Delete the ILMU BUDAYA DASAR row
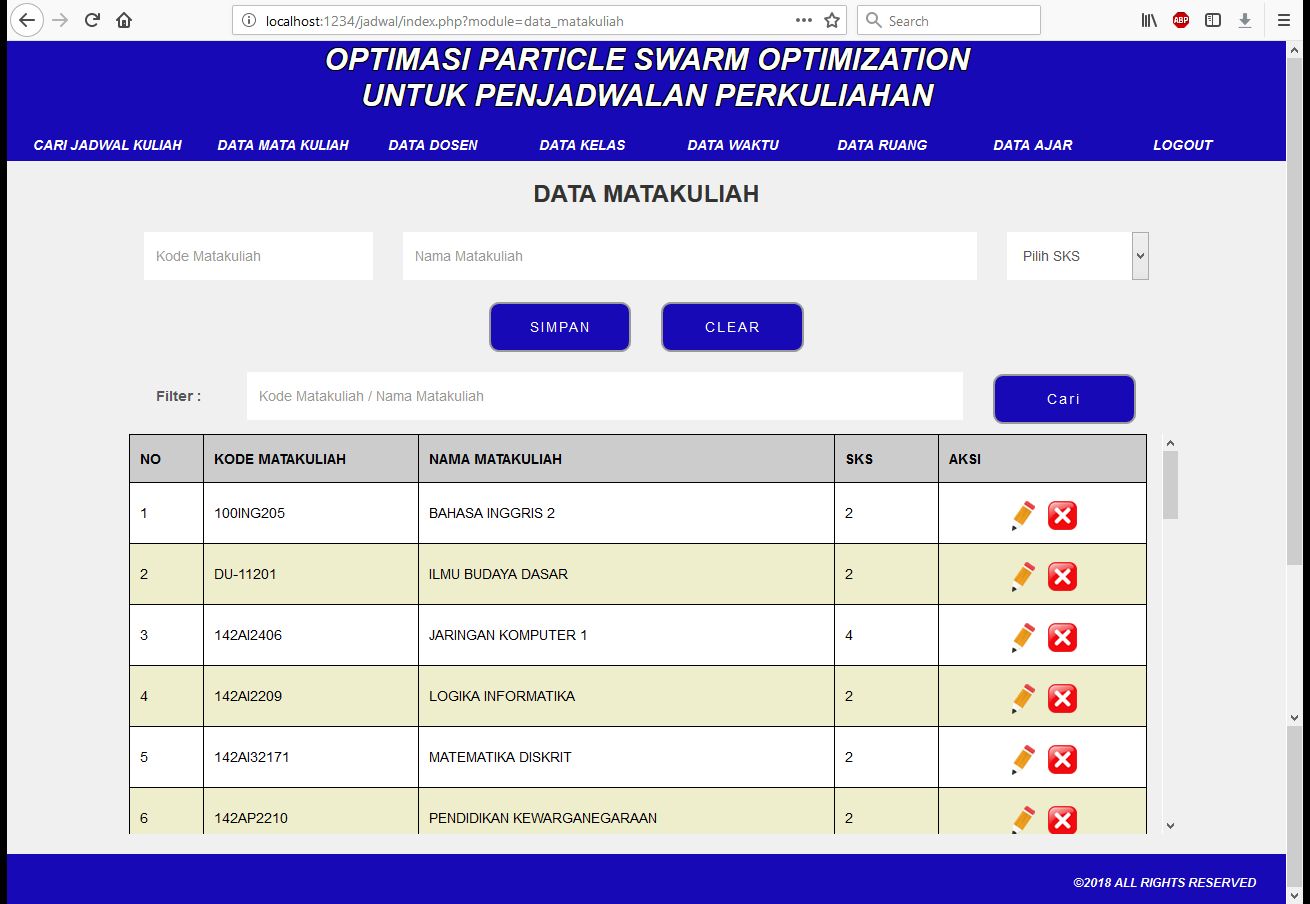Screen dimensions: 1310x904 (1062, 576)
